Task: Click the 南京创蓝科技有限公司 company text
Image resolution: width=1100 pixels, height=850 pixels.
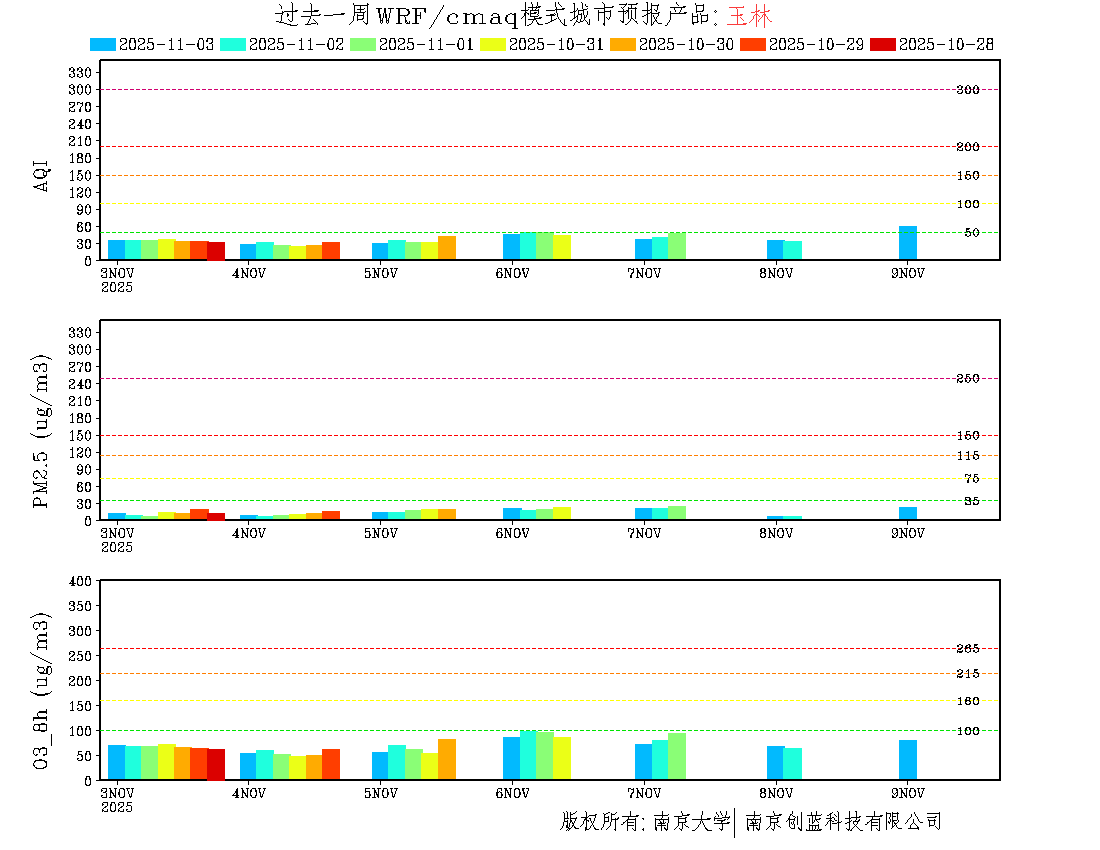Action: (843, 822)
